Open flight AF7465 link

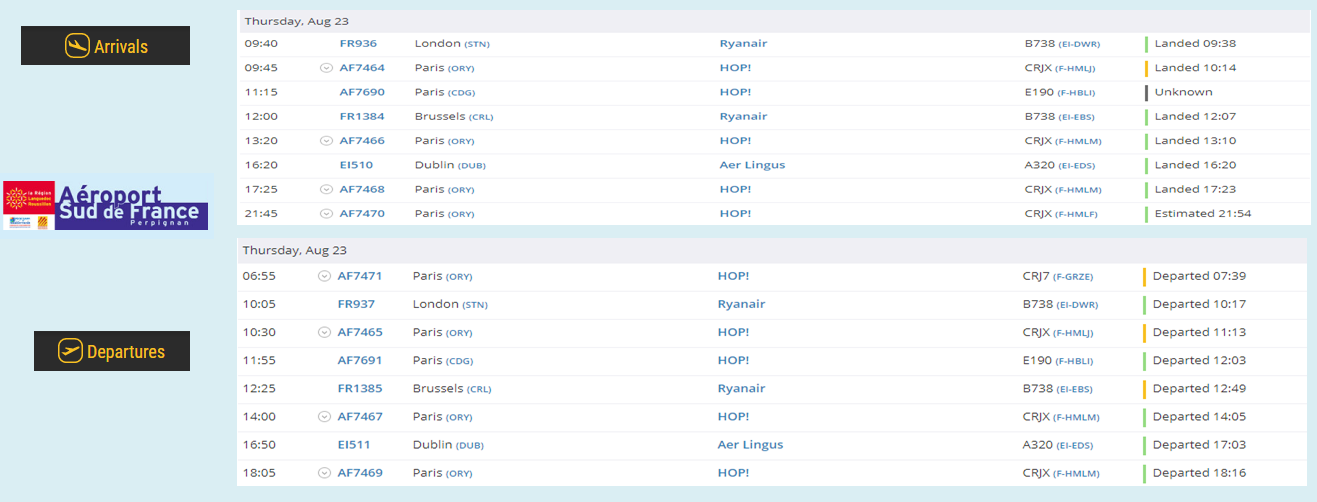360,332
